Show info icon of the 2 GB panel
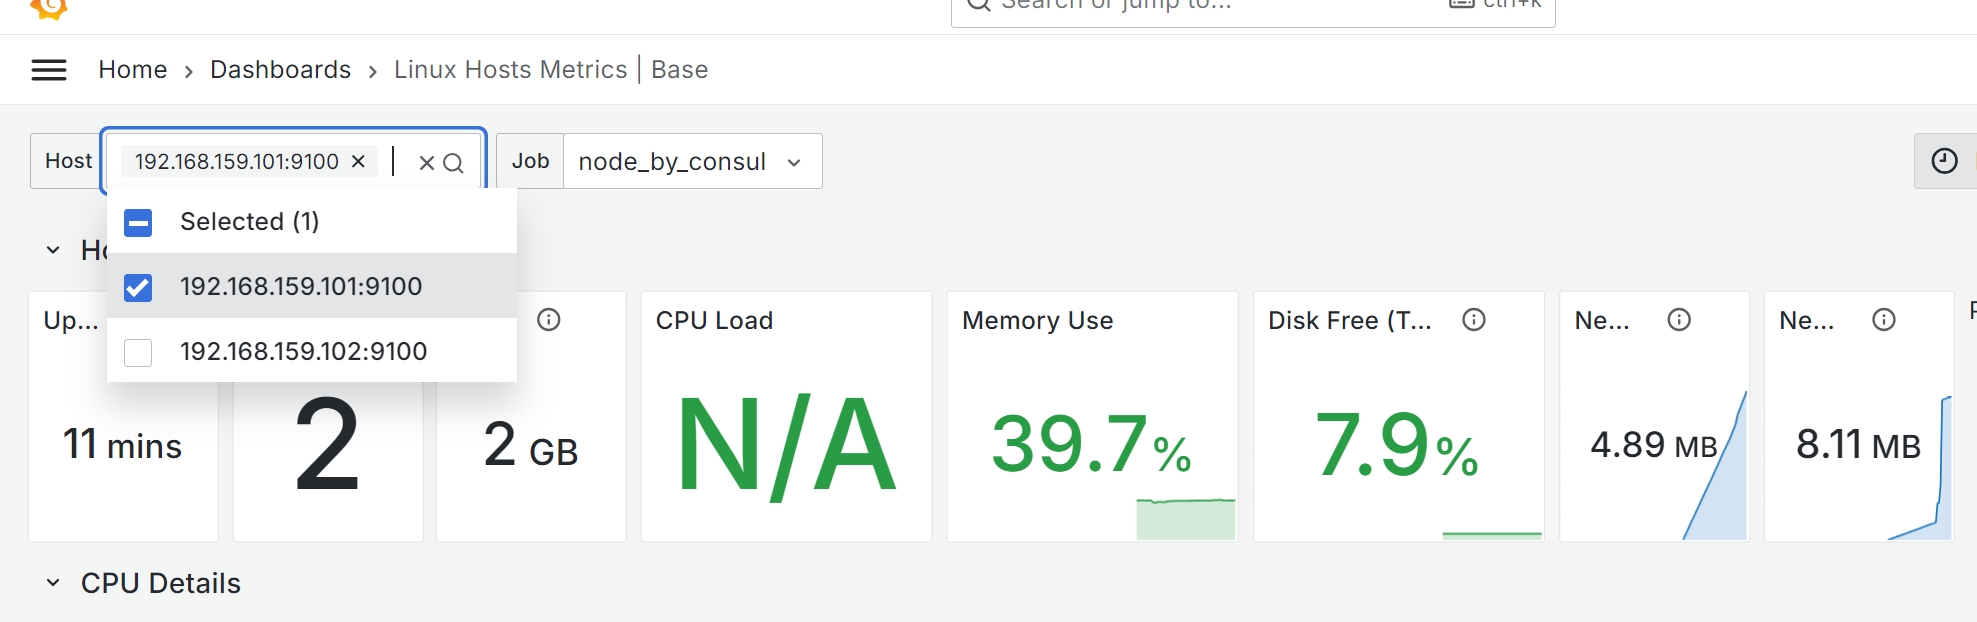 (548, 320)
